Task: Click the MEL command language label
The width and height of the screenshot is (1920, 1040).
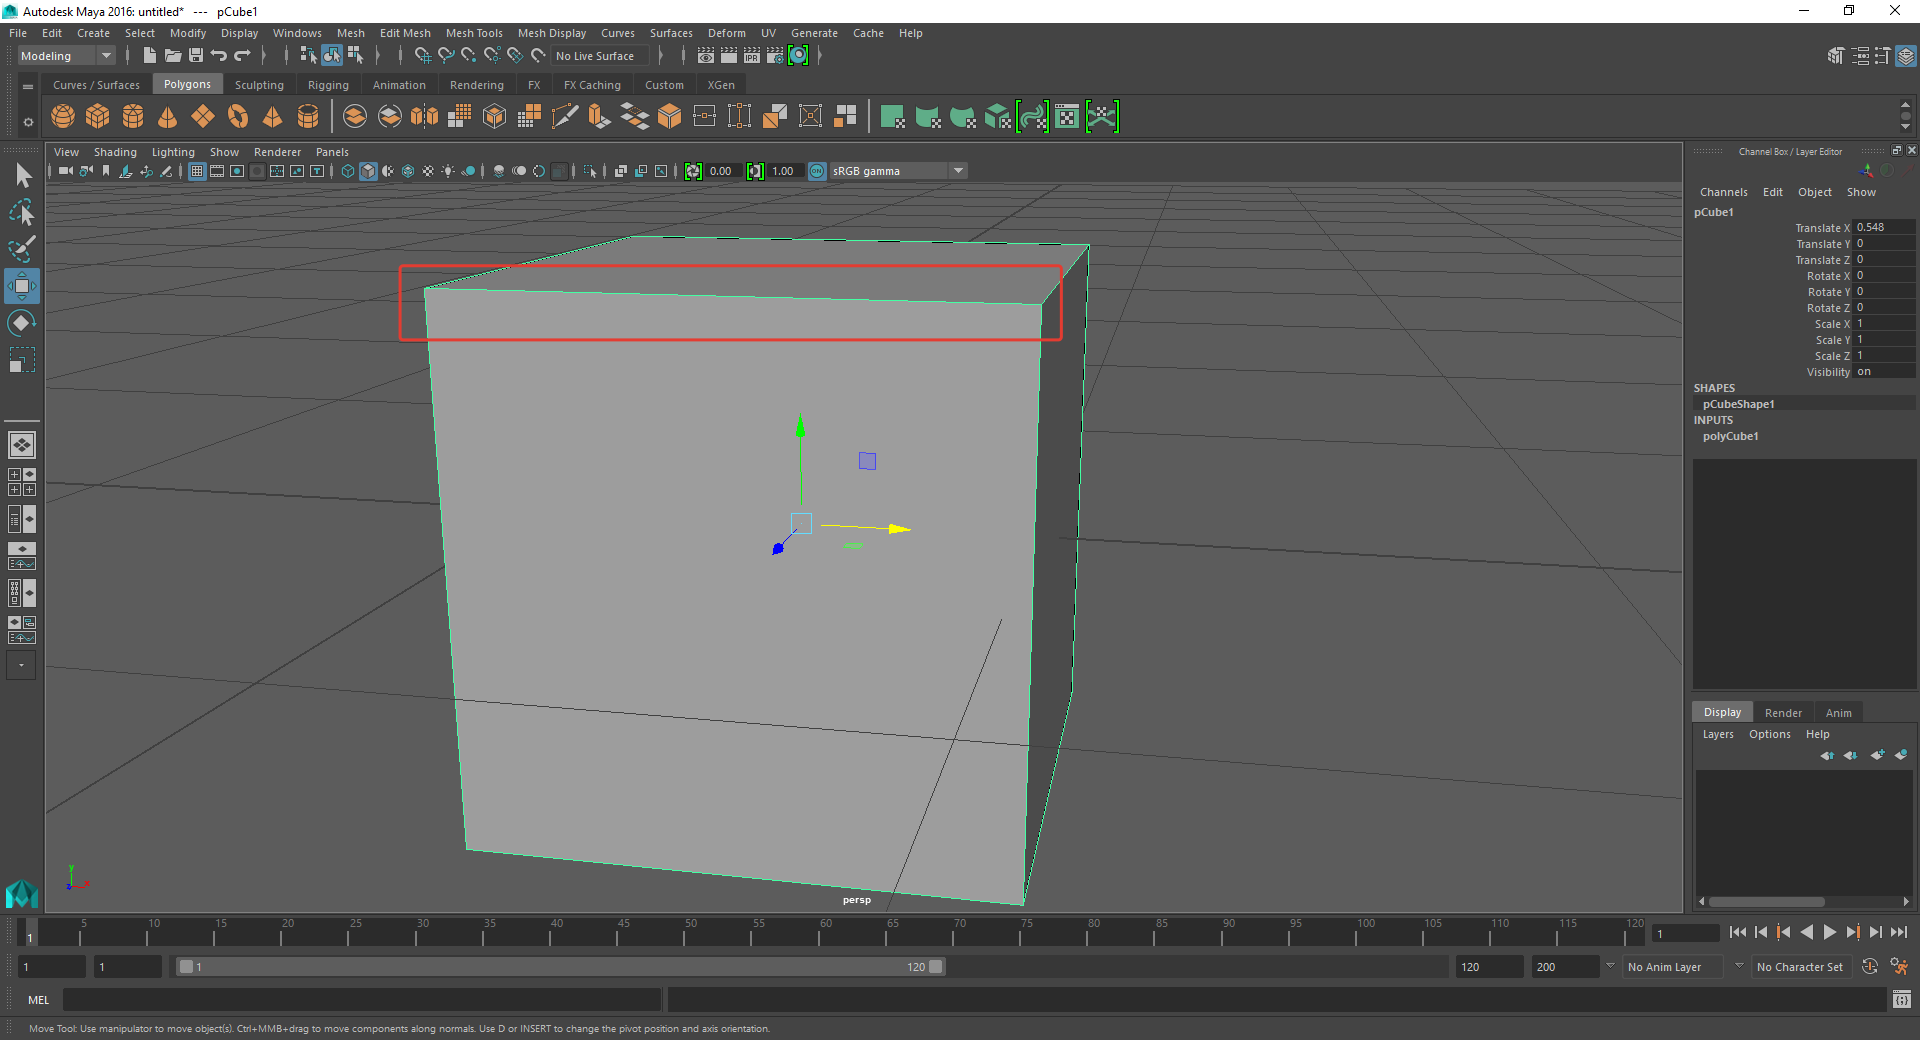Action: (x=38, y=1000)
